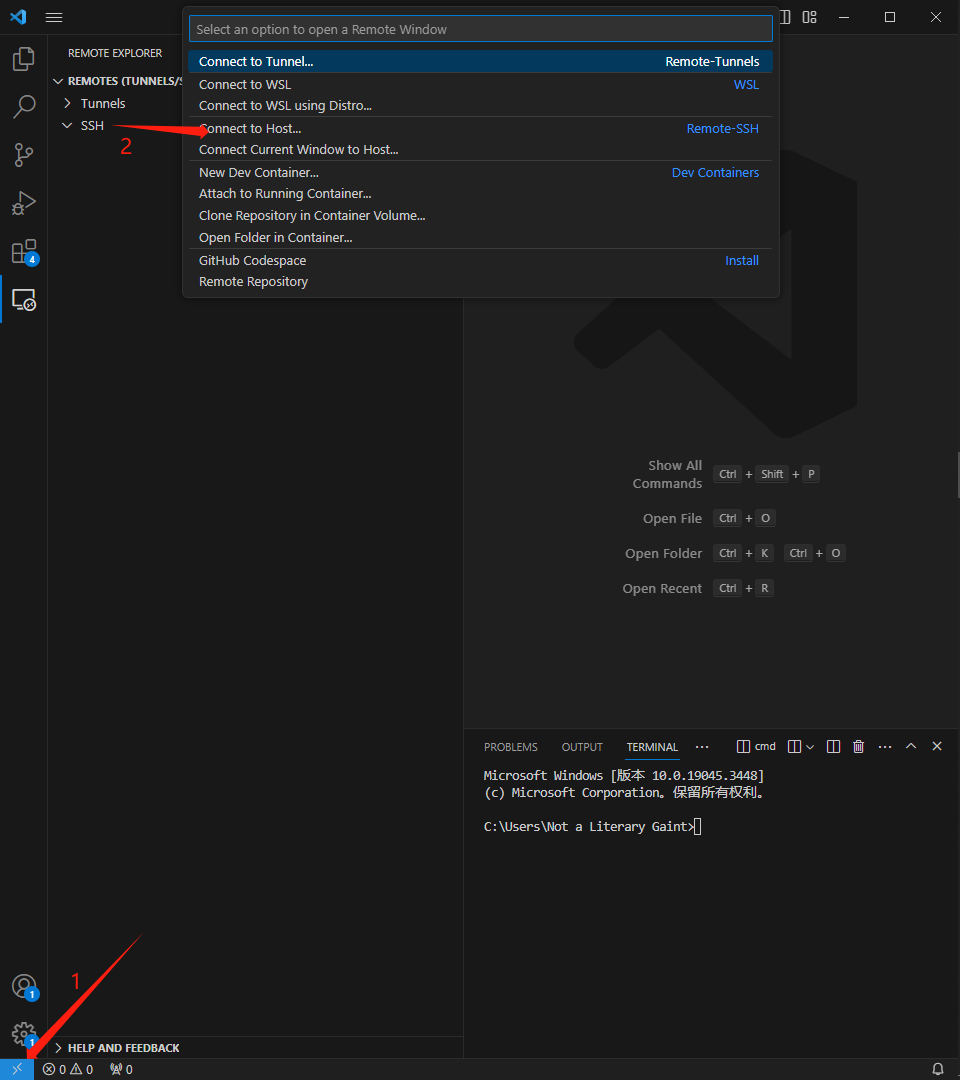Screen dimensions: 960x1080
Task: Click the WSL group label
Action: tap(746, 84)
